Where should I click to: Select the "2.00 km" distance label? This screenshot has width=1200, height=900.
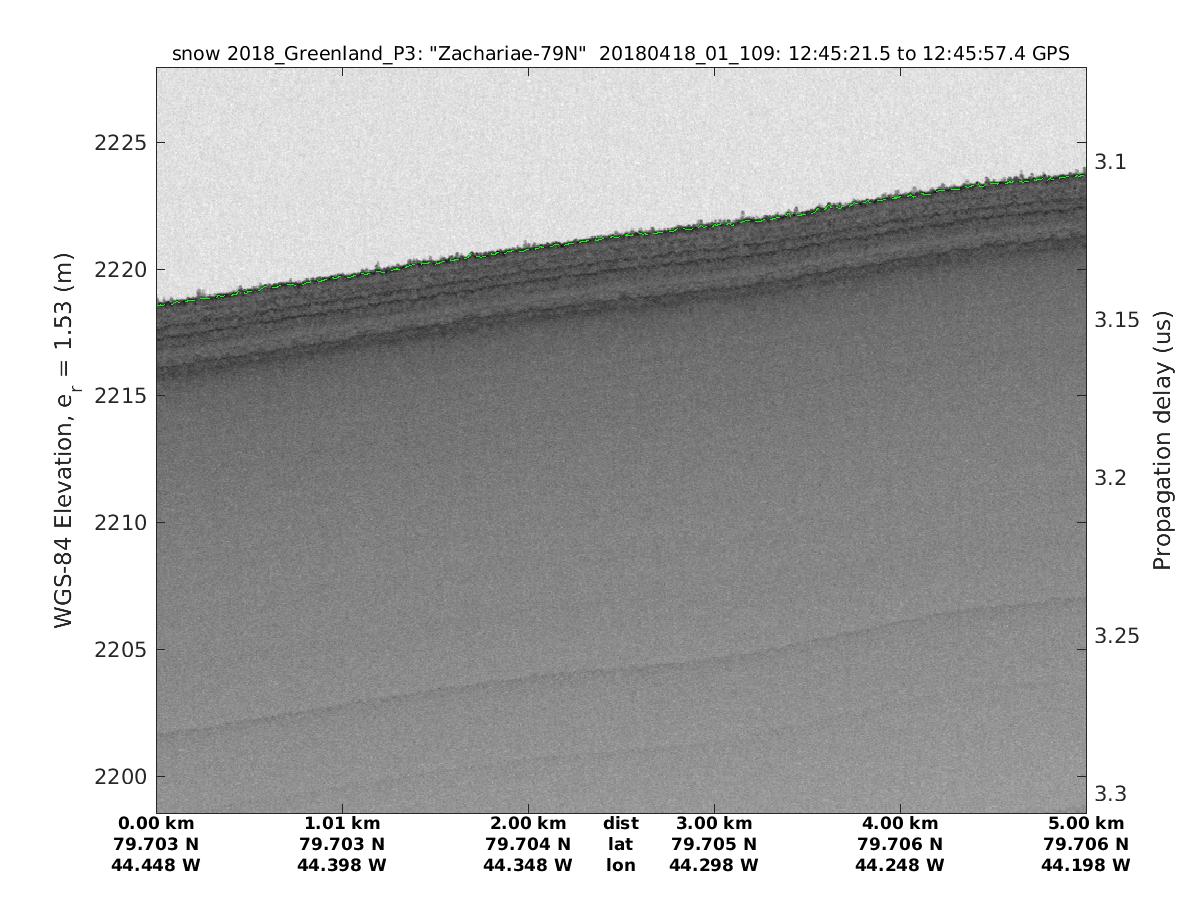click(x=528, y=824)
